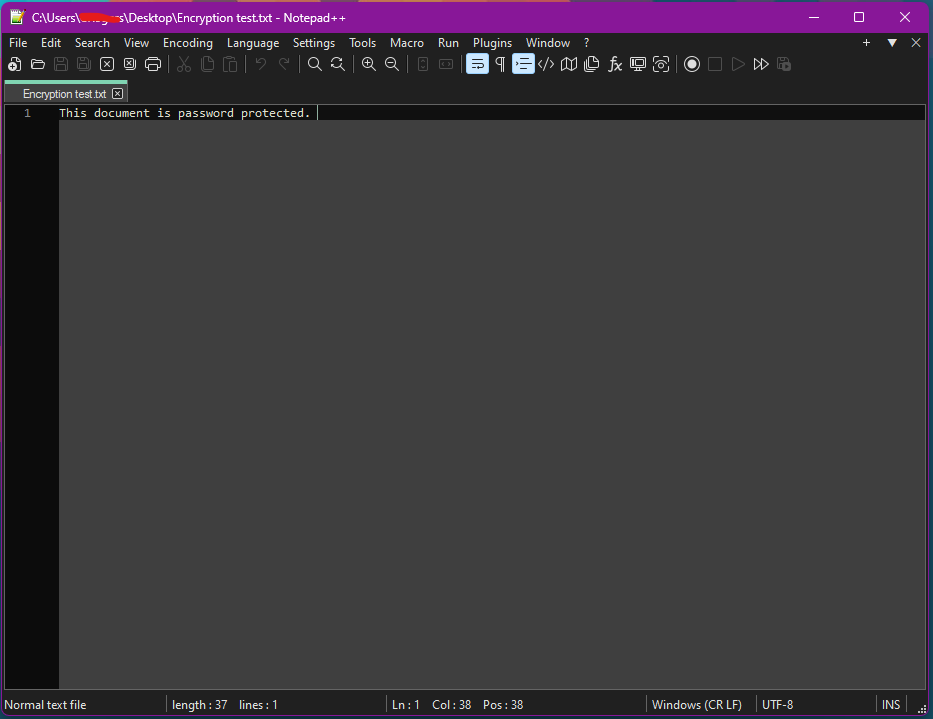Close the Encryption test.txt tab
Viewport: 933px width, 719px height.
[x=118, y=93]
